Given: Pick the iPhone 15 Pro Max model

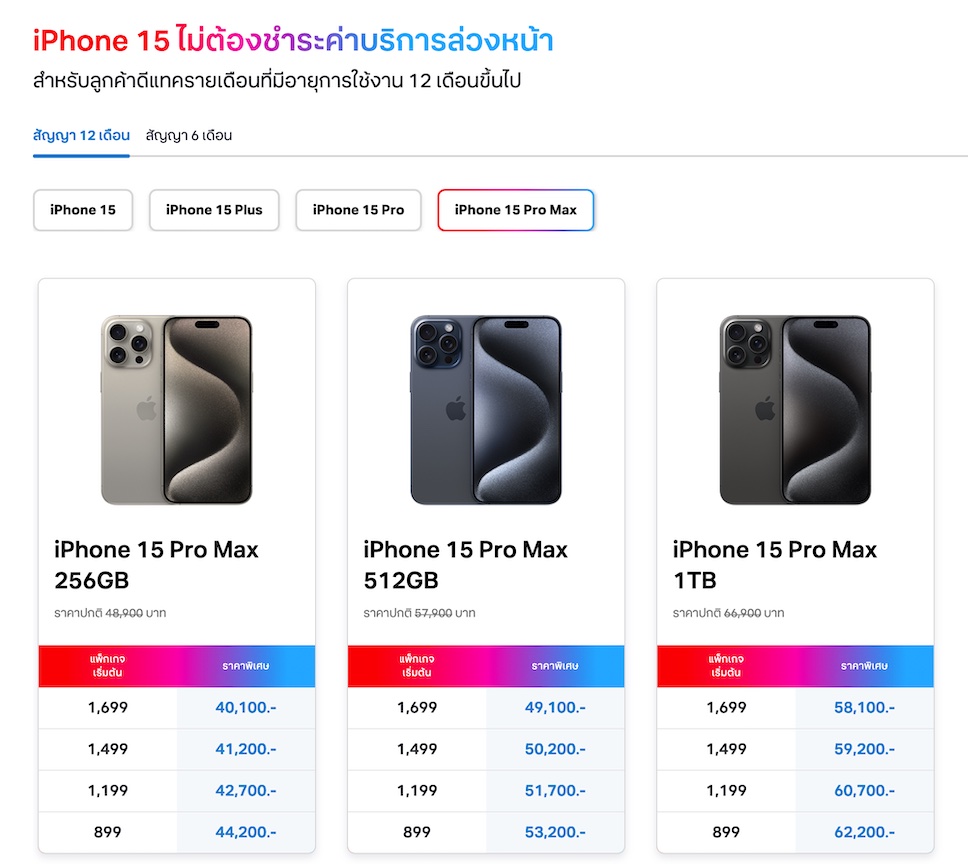Looking at the screenshot, I should click(x=515, y=210).
